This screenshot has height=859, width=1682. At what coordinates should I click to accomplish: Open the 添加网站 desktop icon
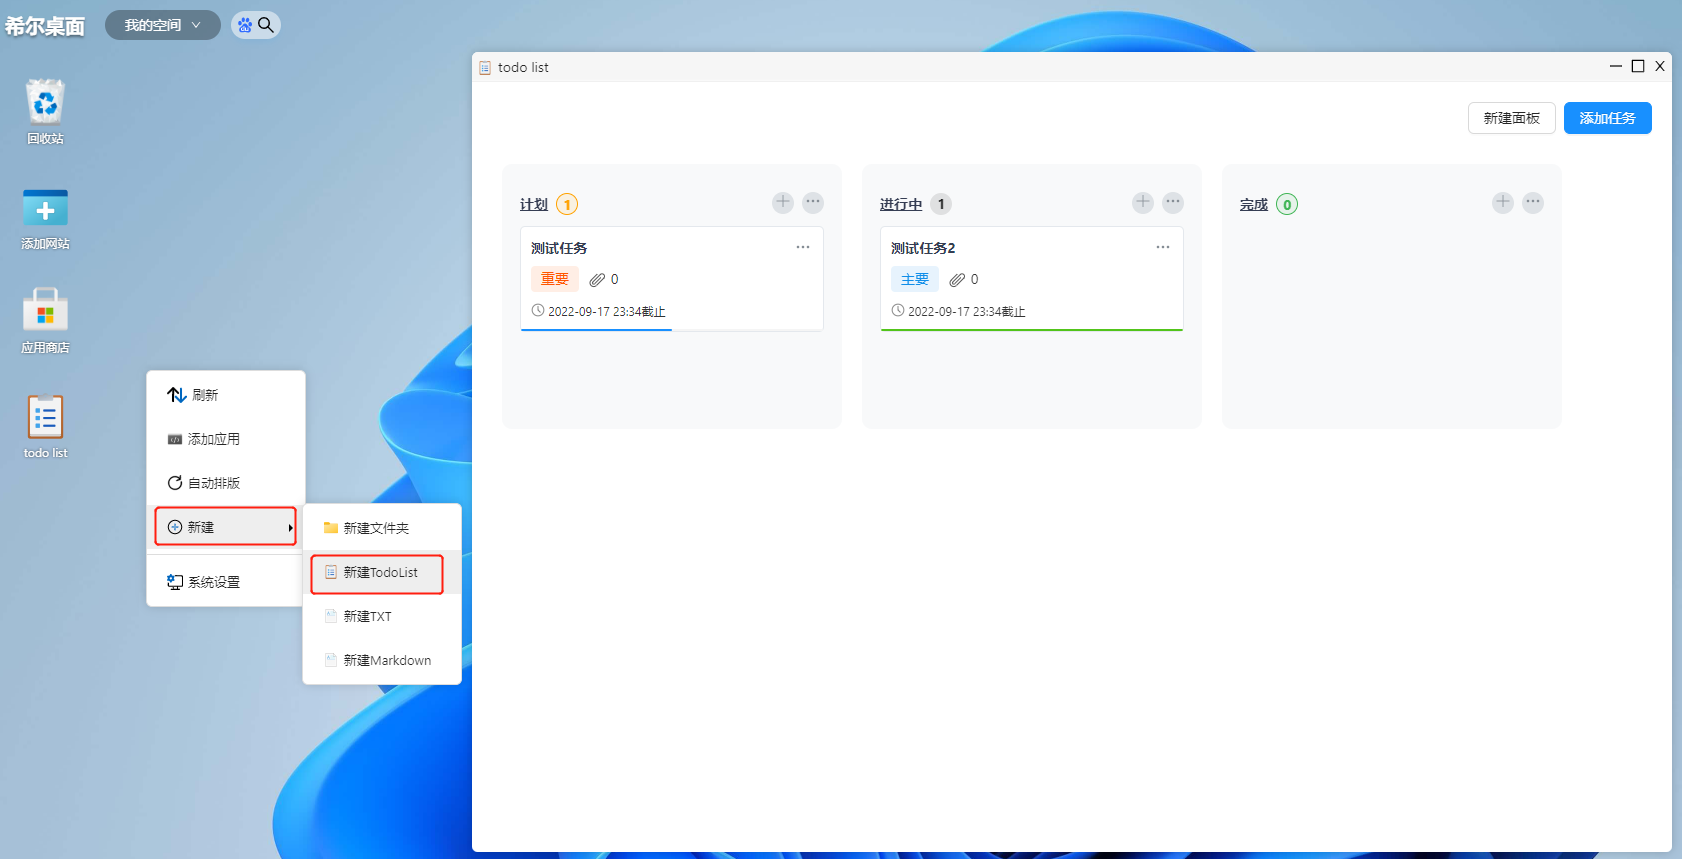coord(45,218)
